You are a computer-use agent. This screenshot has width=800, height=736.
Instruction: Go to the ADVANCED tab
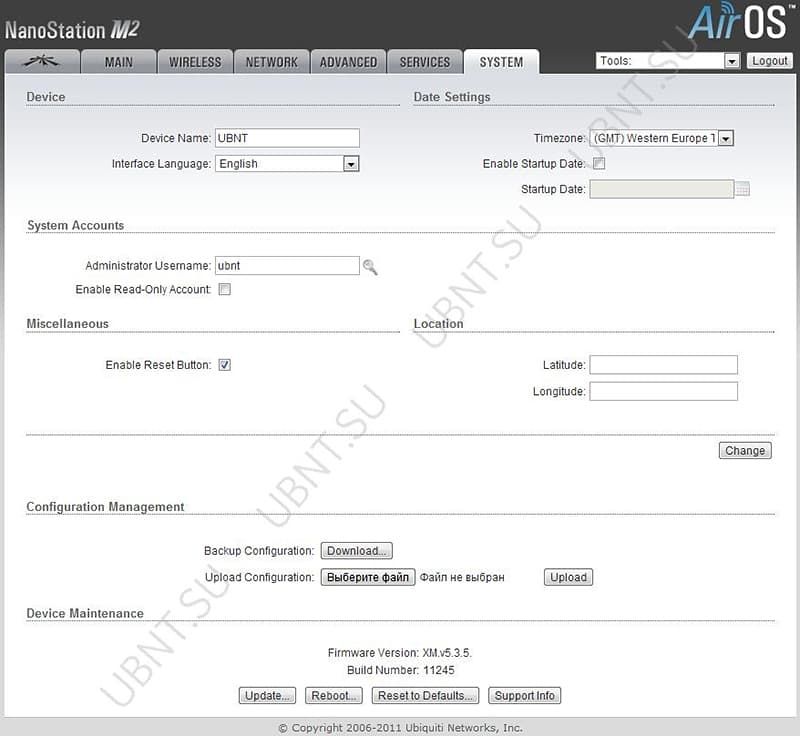[x=348, y=62]
